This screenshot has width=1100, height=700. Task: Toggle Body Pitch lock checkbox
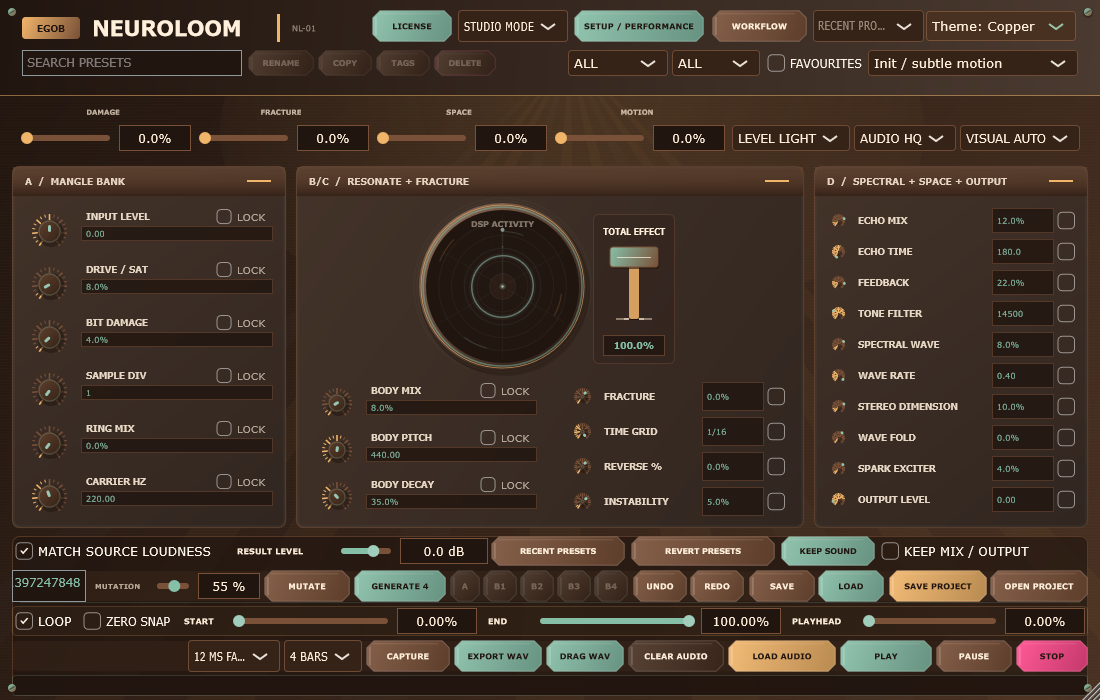click(488, 438)
